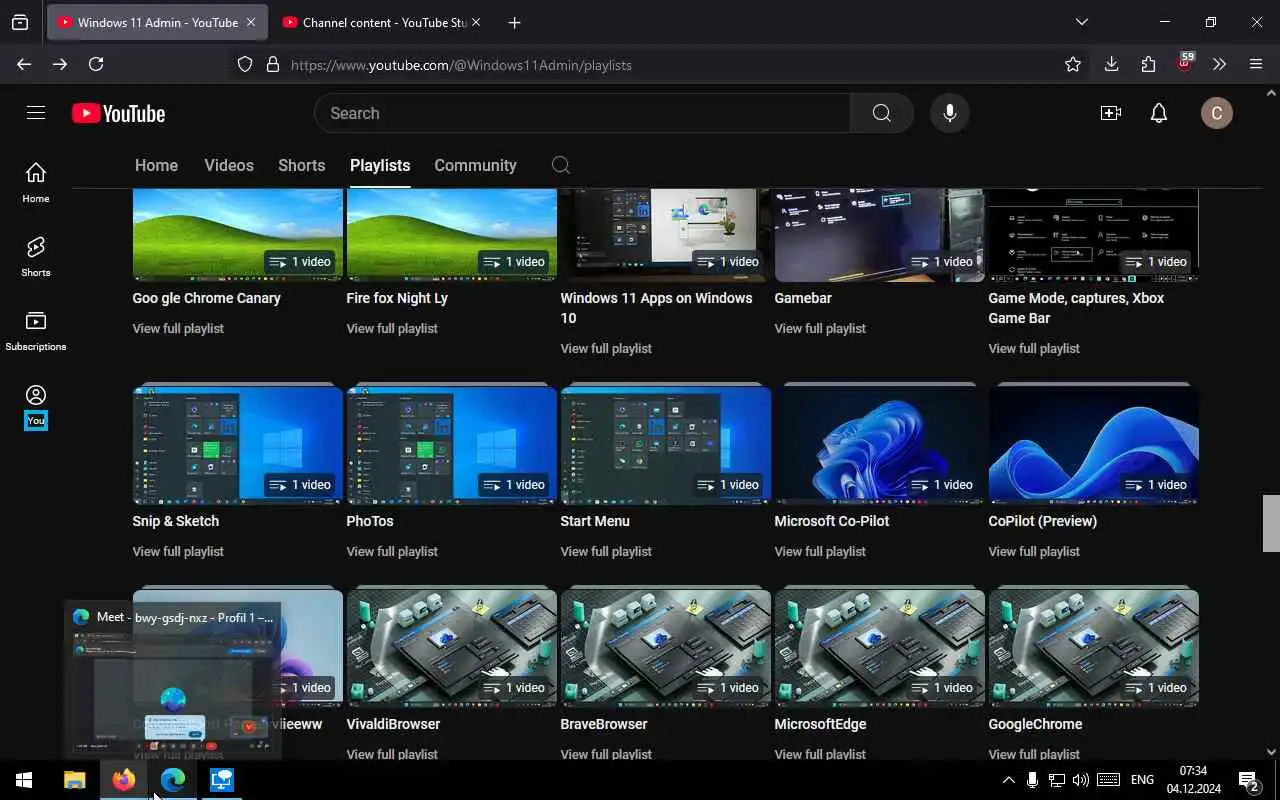This screenshot has height=800, width=1280.
Task: Search within the channel using the magnifier
Action: 561,165
